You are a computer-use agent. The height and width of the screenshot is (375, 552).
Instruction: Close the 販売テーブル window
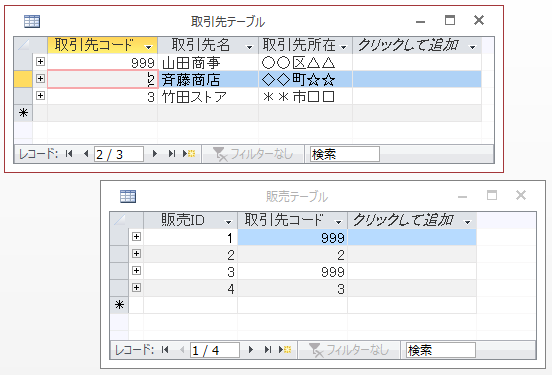point(521,195)
